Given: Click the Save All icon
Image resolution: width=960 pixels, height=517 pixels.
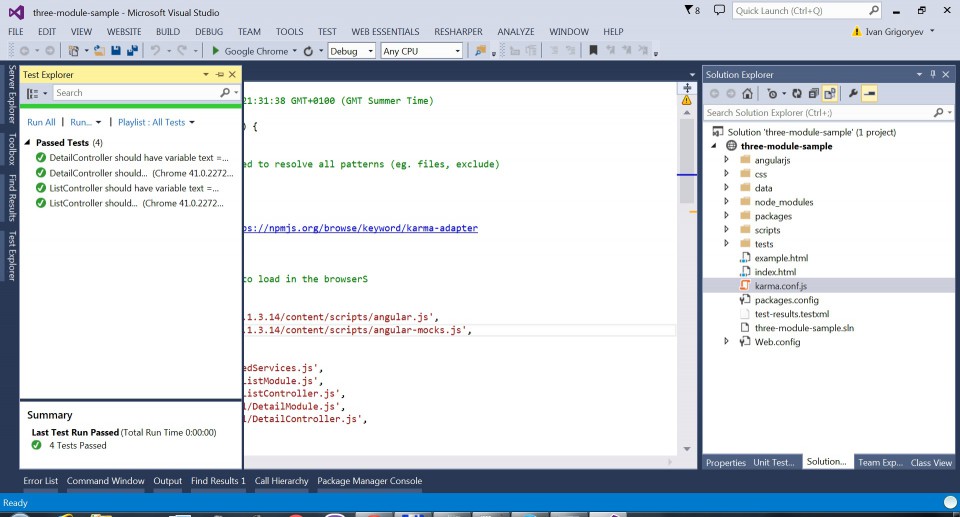Looking at the screenshot, I should click(132, 51).
